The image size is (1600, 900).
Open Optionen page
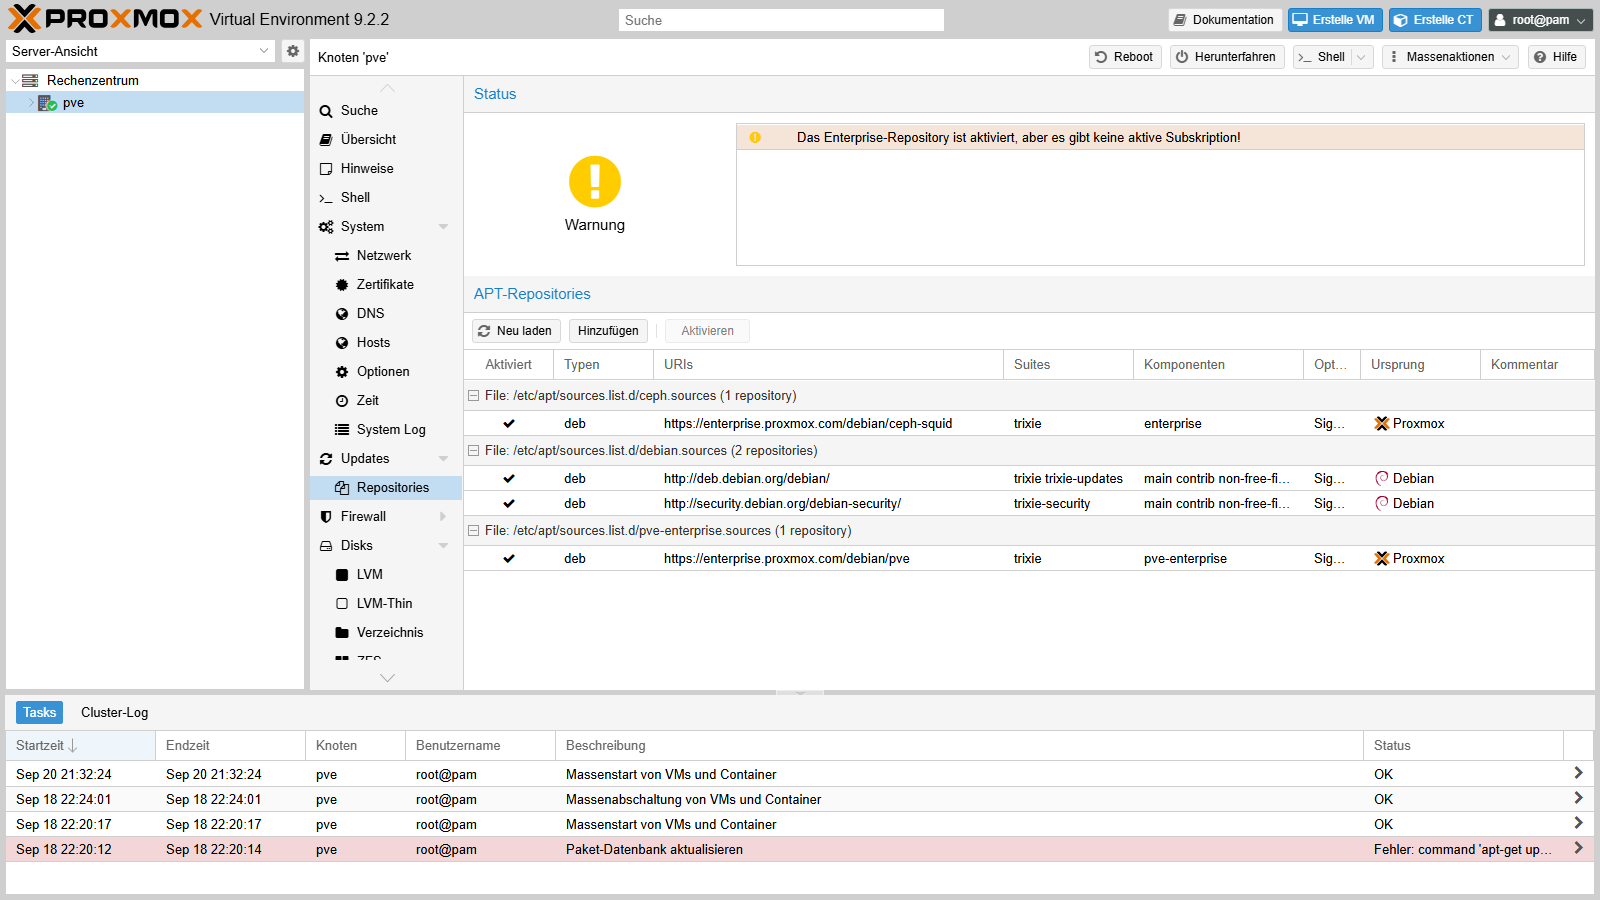point(386,371)
